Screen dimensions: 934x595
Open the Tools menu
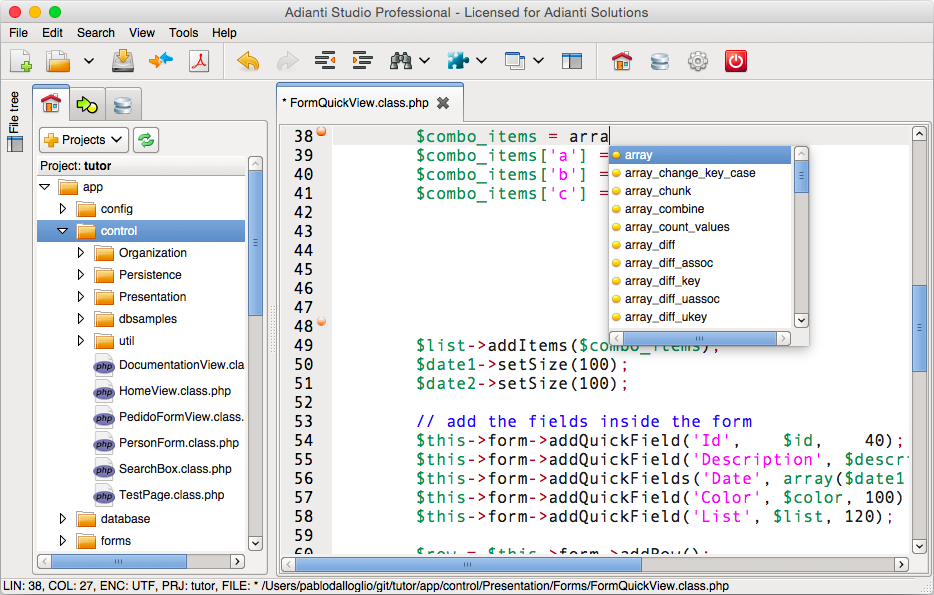coord(183,33)
